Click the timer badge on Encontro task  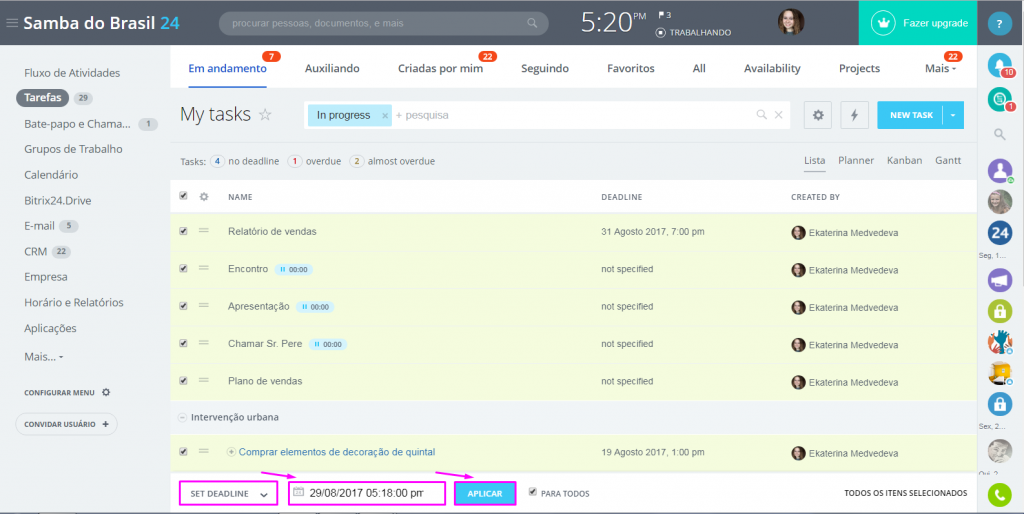tap(293, 269)
